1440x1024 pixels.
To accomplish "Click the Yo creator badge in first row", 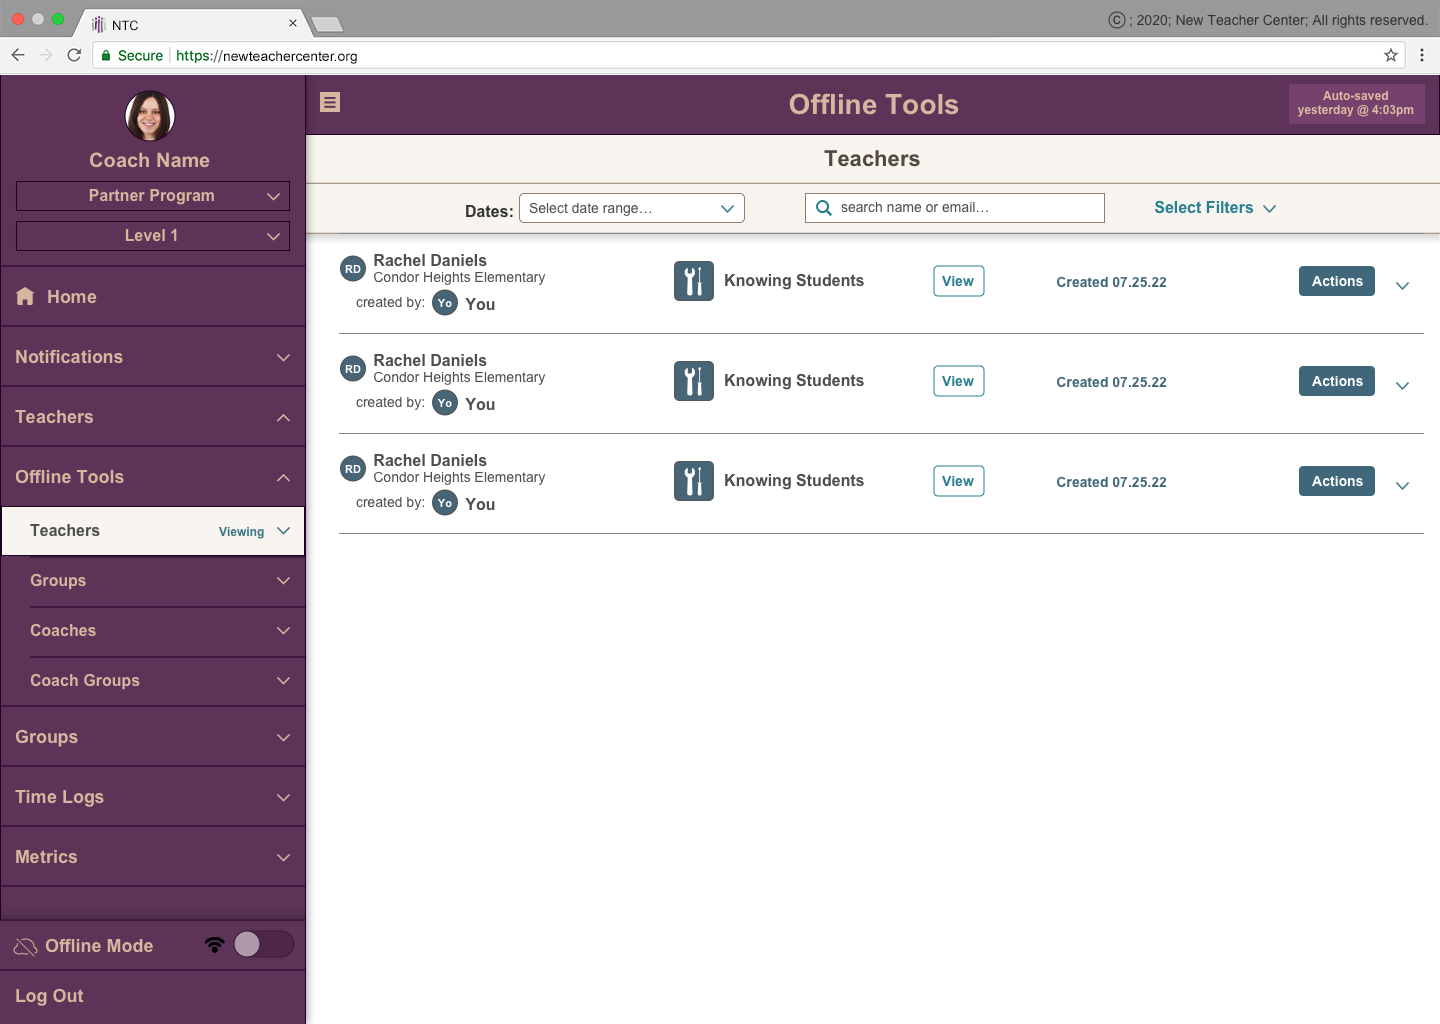I will coord(445,303).
